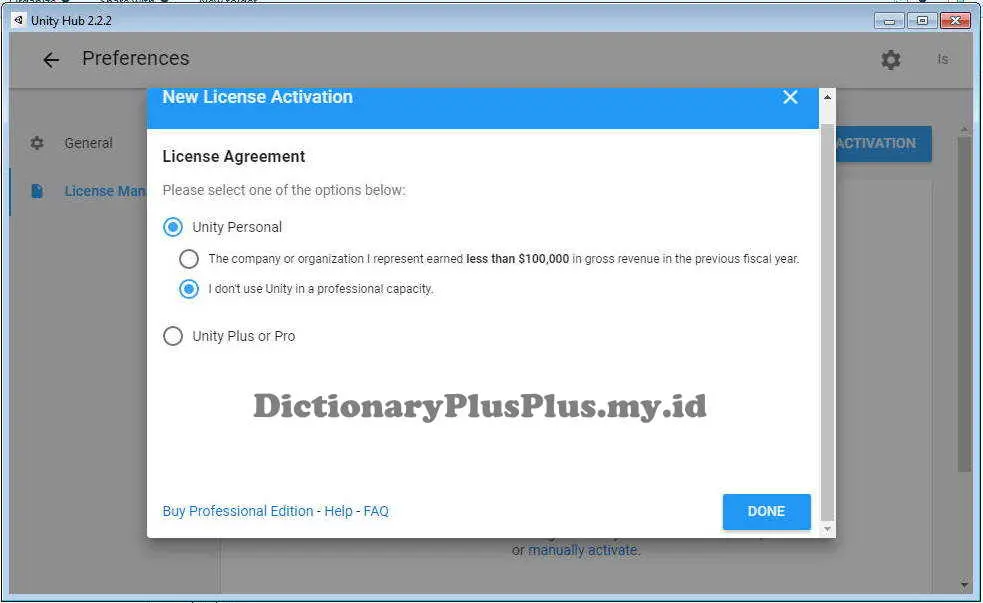Select the non-professional capacity radio button
The image size is (983, 603).
point(189,289)
